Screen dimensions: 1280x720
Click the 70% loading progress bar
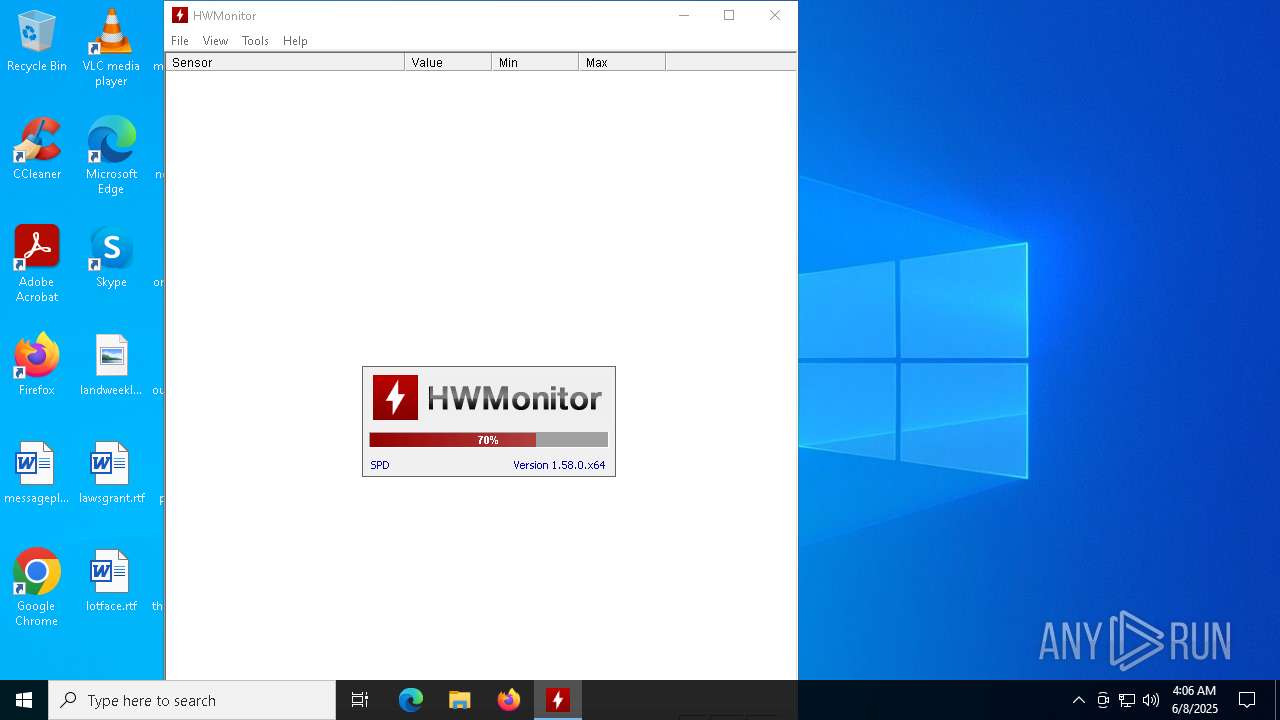[x=488, y=440]
